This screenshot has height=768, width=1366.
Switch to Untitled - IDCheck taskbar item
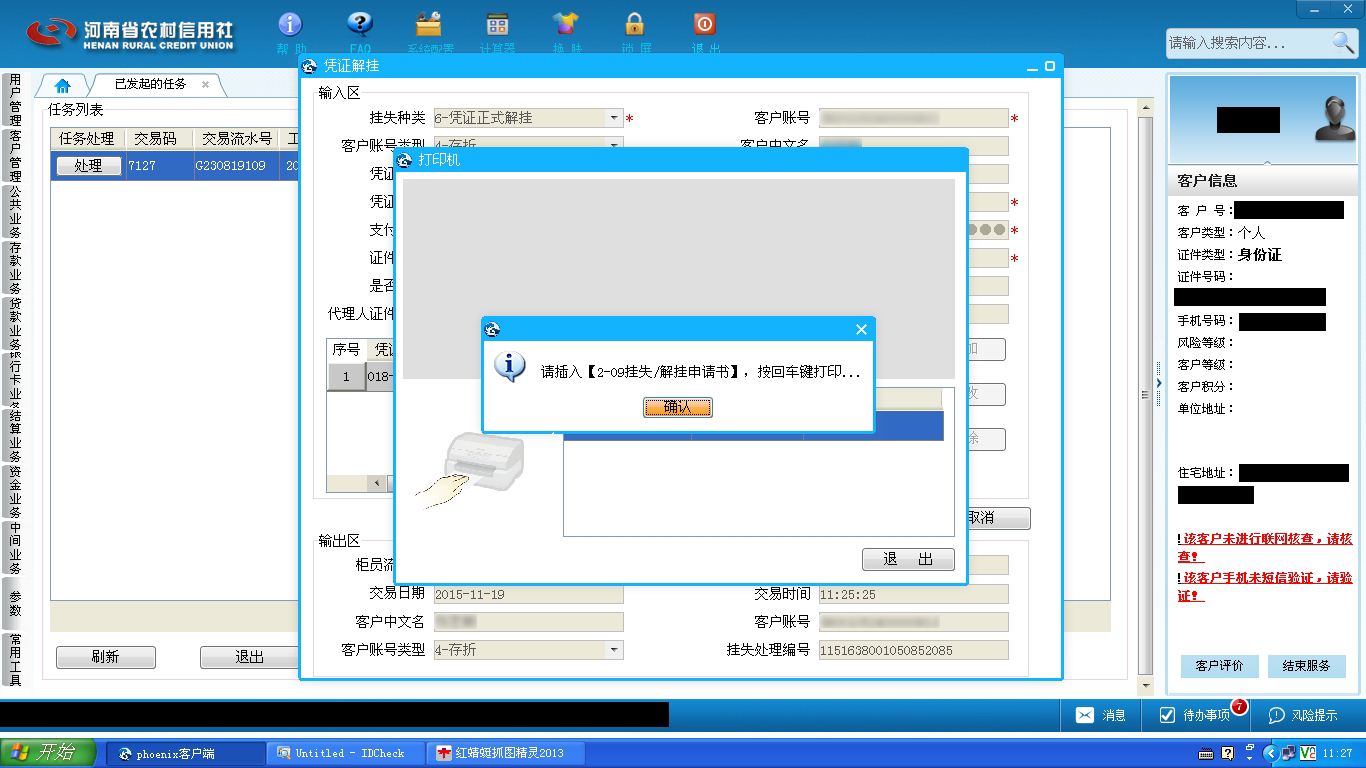coord(347,753)
